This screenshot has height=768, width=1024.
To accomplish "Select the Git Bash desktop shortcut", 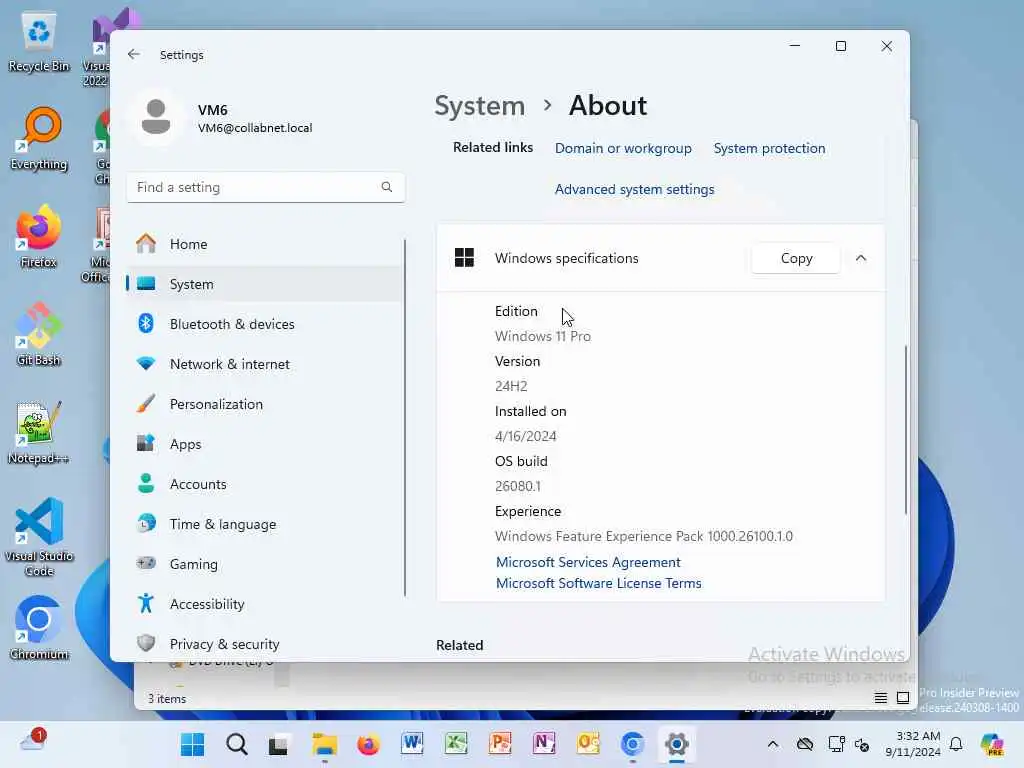I will tap(39, 335).
